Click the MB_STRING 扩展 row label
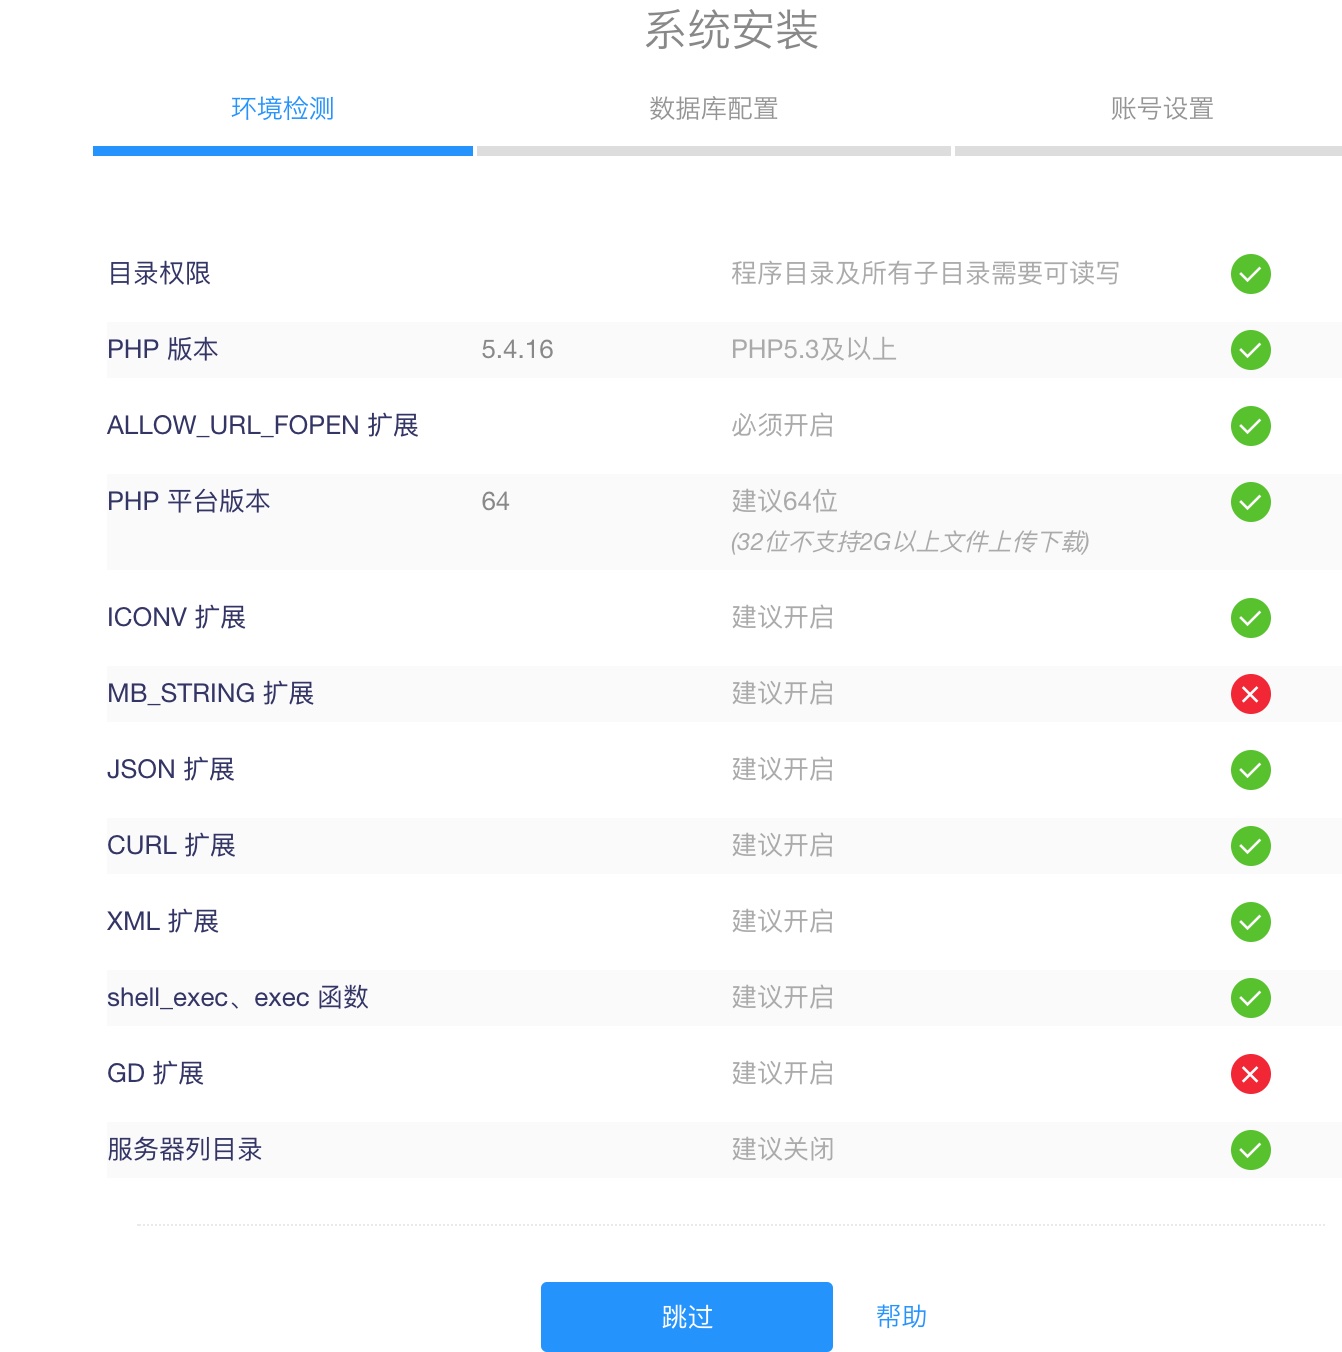The height and width of the screenshot is (1352, 1342). (210, 694)
